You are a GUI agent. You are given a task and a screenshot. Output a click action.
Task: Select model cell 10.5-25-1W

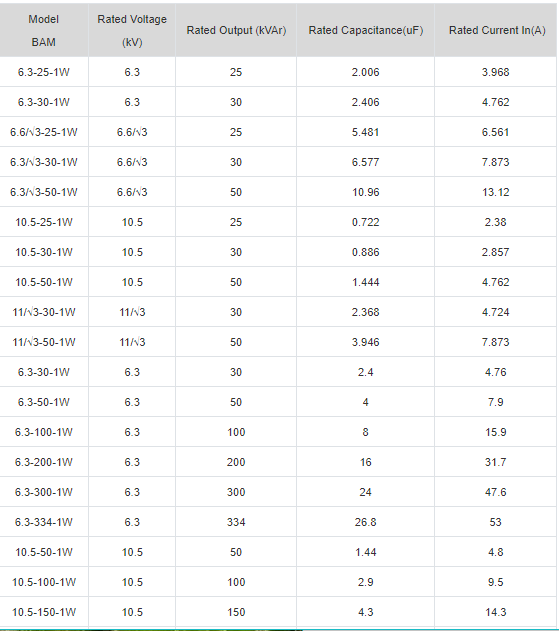click(x=43, y=222)
